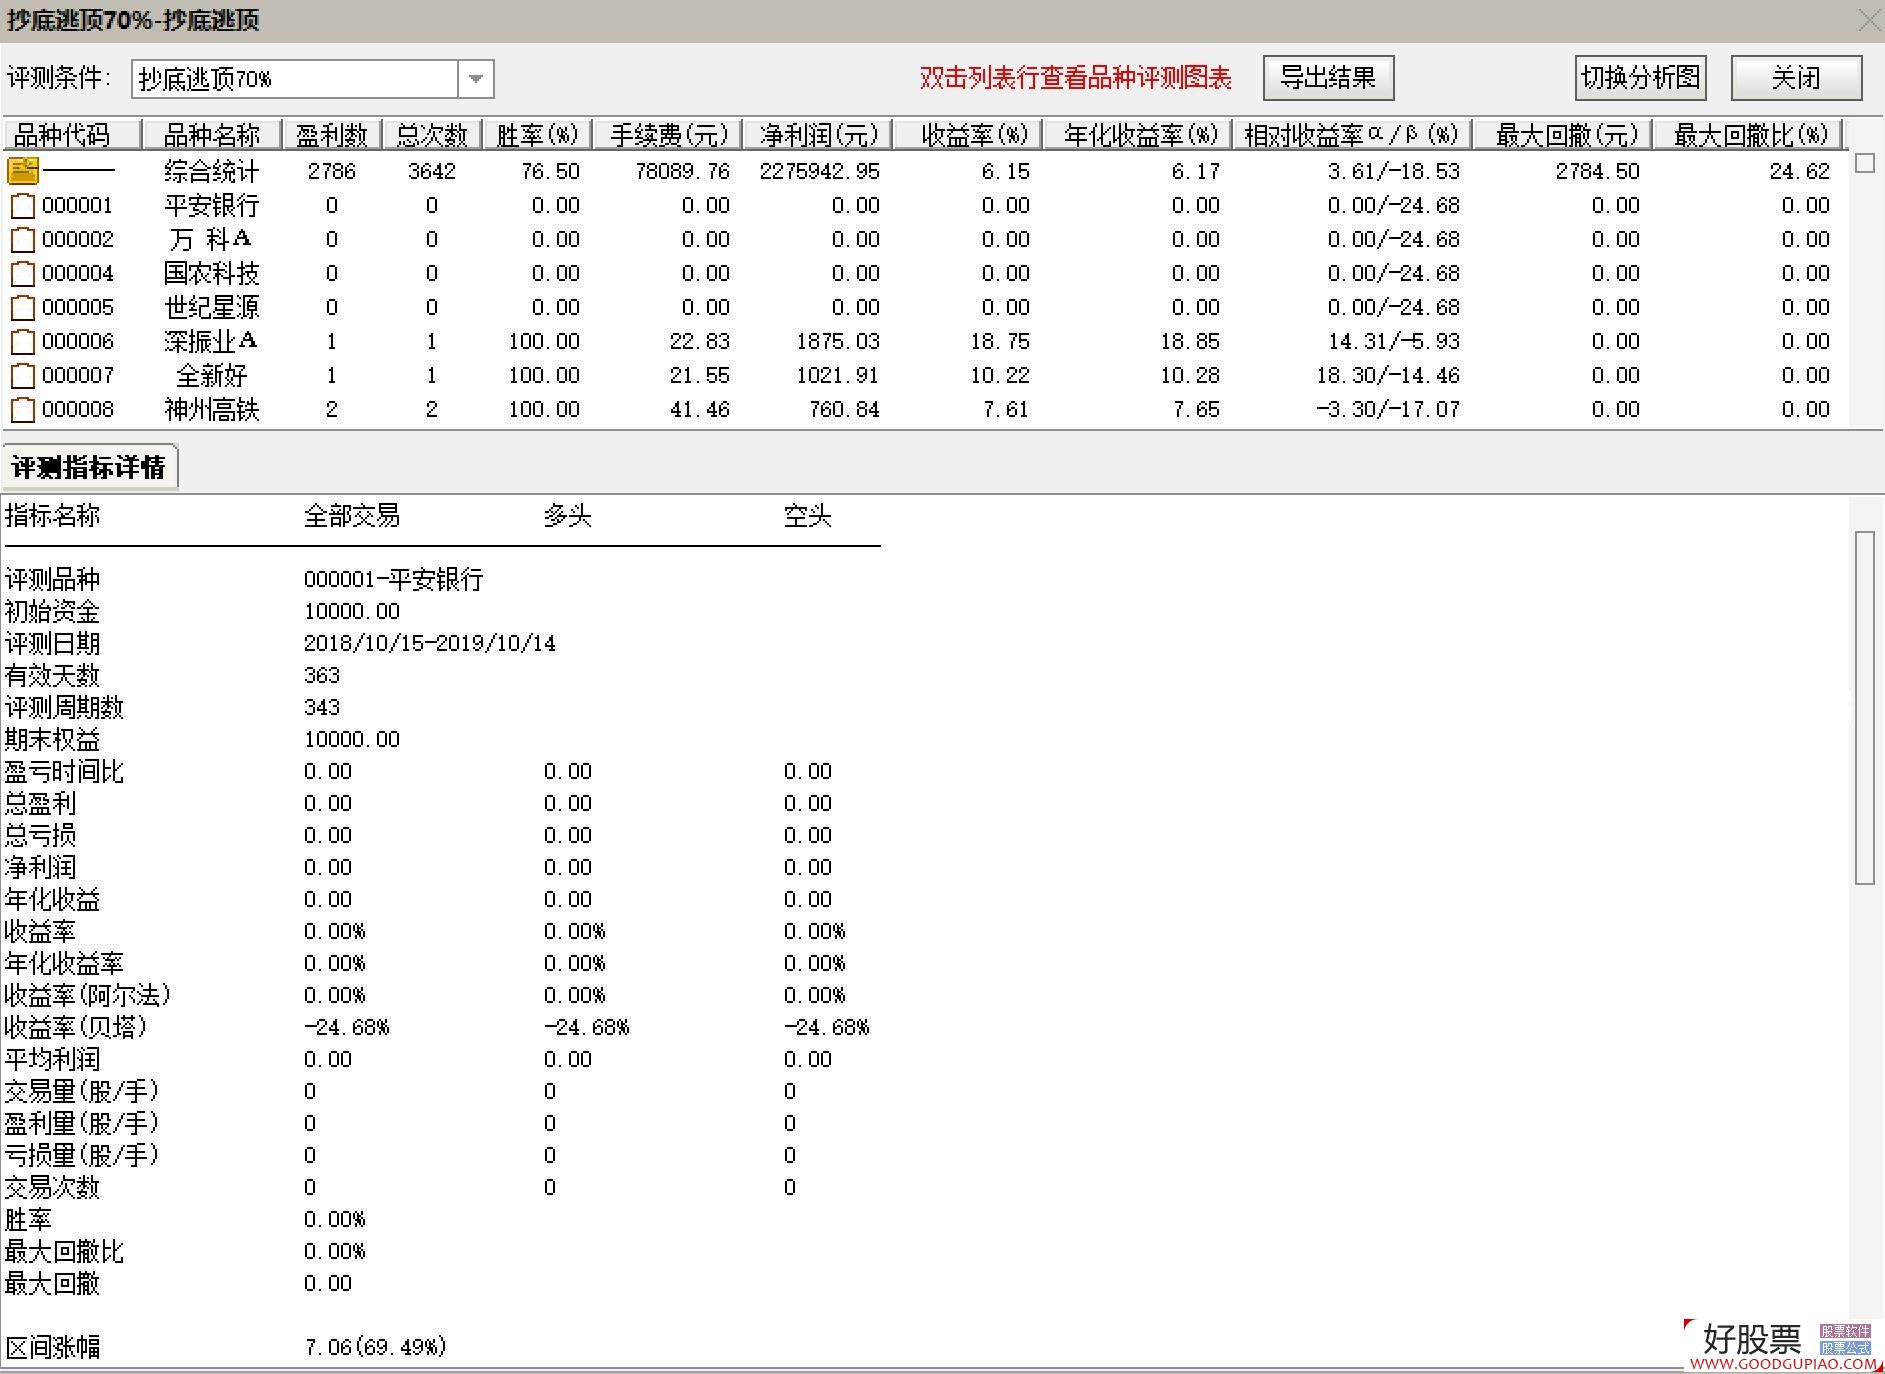The image size is (1885, 1374).
Task: Click the 全部交易 column heading
Action: pyautogui.click(x=352, y=516)
